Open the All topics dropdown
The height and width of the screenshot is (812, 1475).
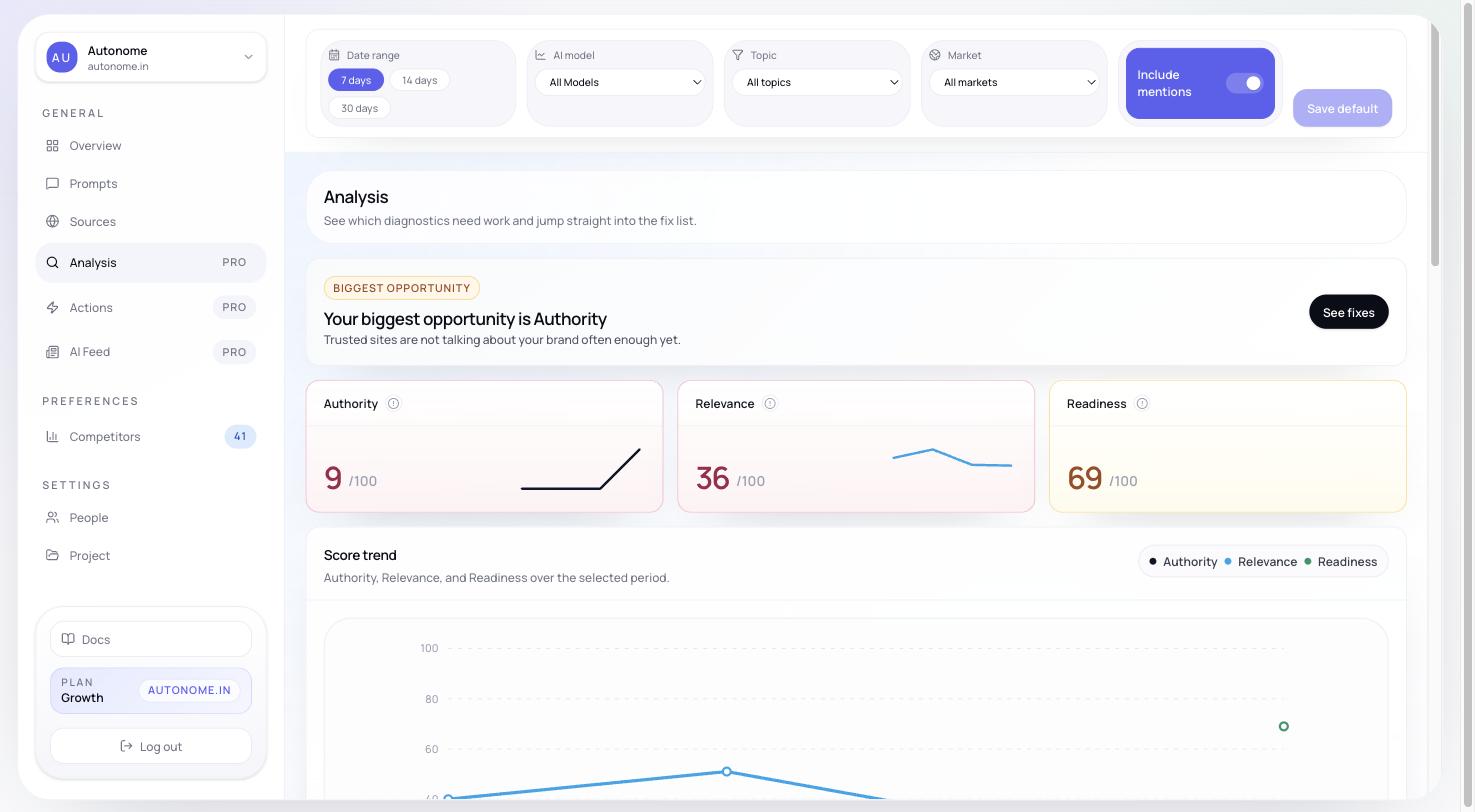817,83
